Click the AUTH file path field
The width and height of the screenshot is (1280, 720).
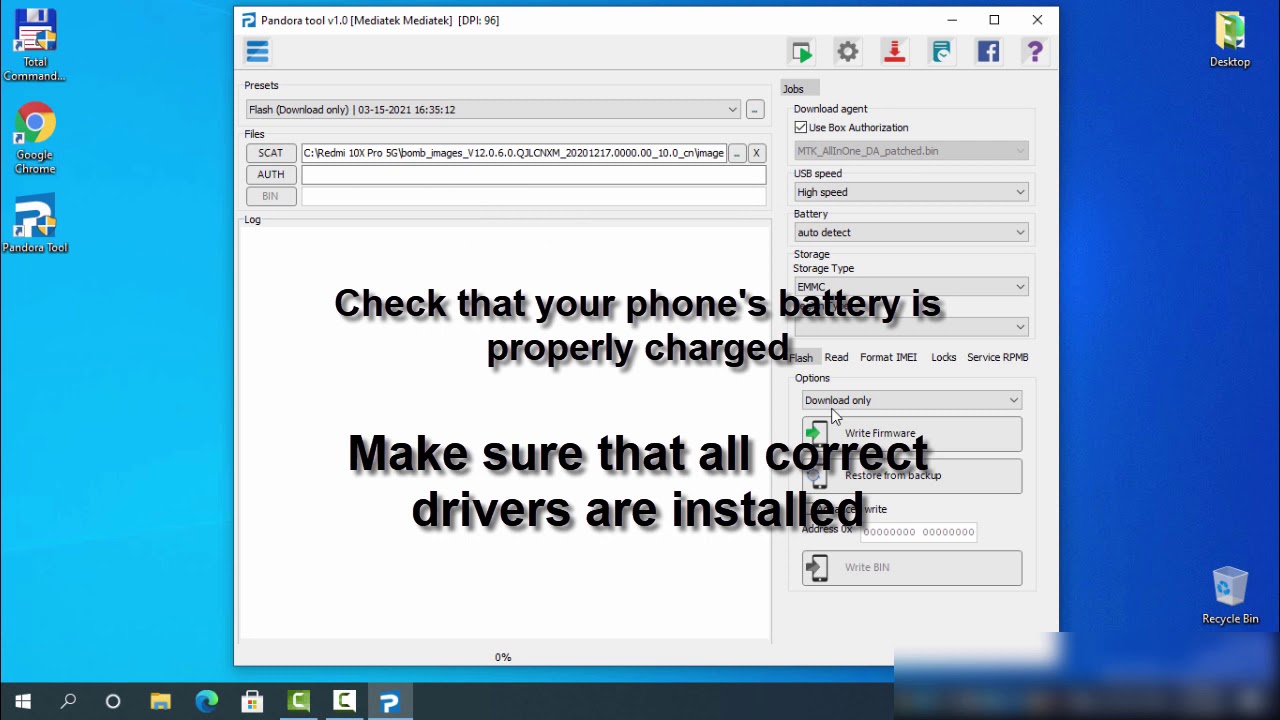[533, 175]
